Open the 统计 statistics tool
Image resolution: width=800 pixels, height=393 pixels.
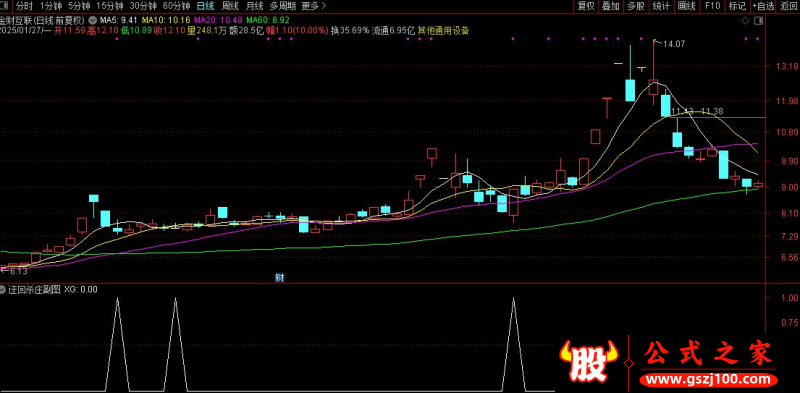point(661,6)
